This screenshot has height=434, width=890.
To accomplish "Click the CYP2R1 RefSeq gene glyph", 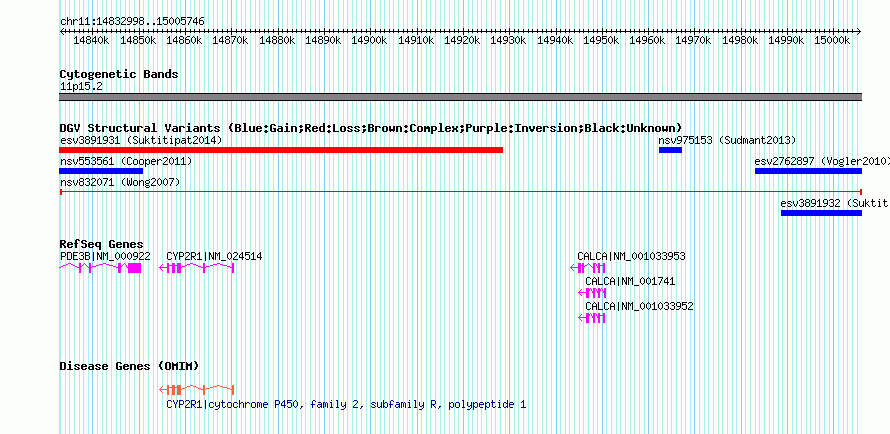I will point(197,268).
